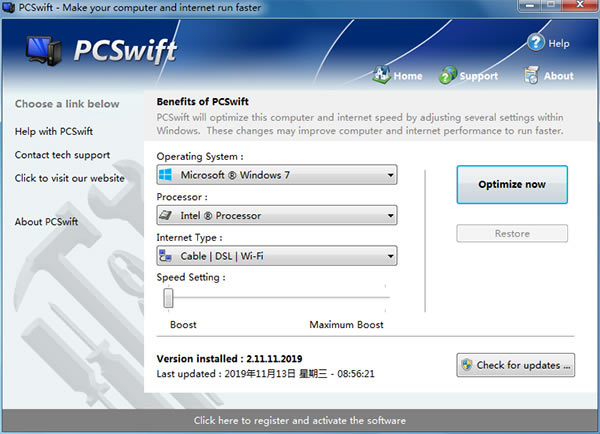
Task: Click the PCSwift icon in the title bar
Action: (8, 7)
